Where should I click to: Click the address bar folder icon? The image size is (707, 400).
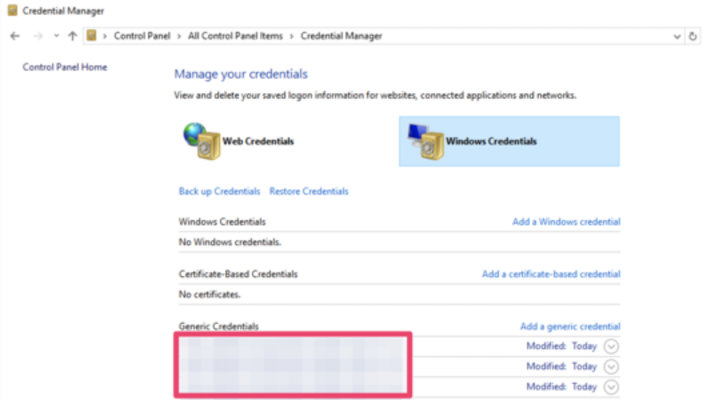[93, 35]
